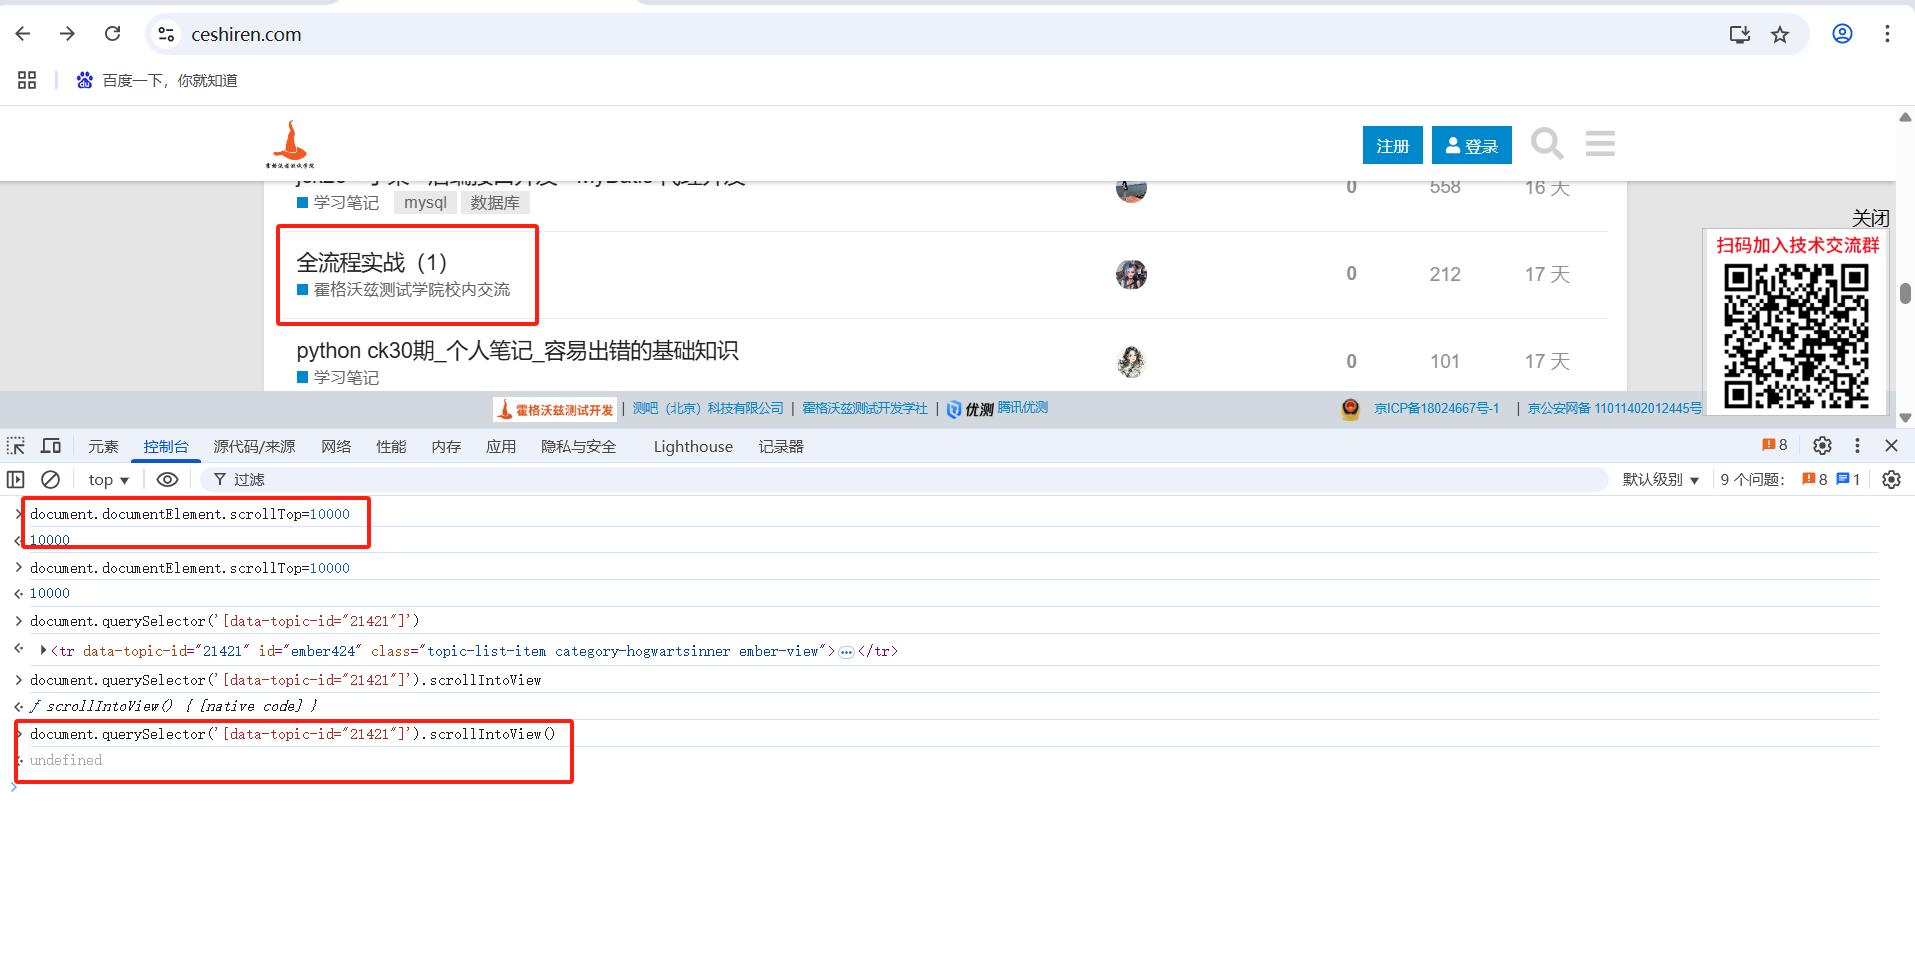Switch to the Lighthouse tab
The image size is (1915, 955).
[x=693, y=447]
